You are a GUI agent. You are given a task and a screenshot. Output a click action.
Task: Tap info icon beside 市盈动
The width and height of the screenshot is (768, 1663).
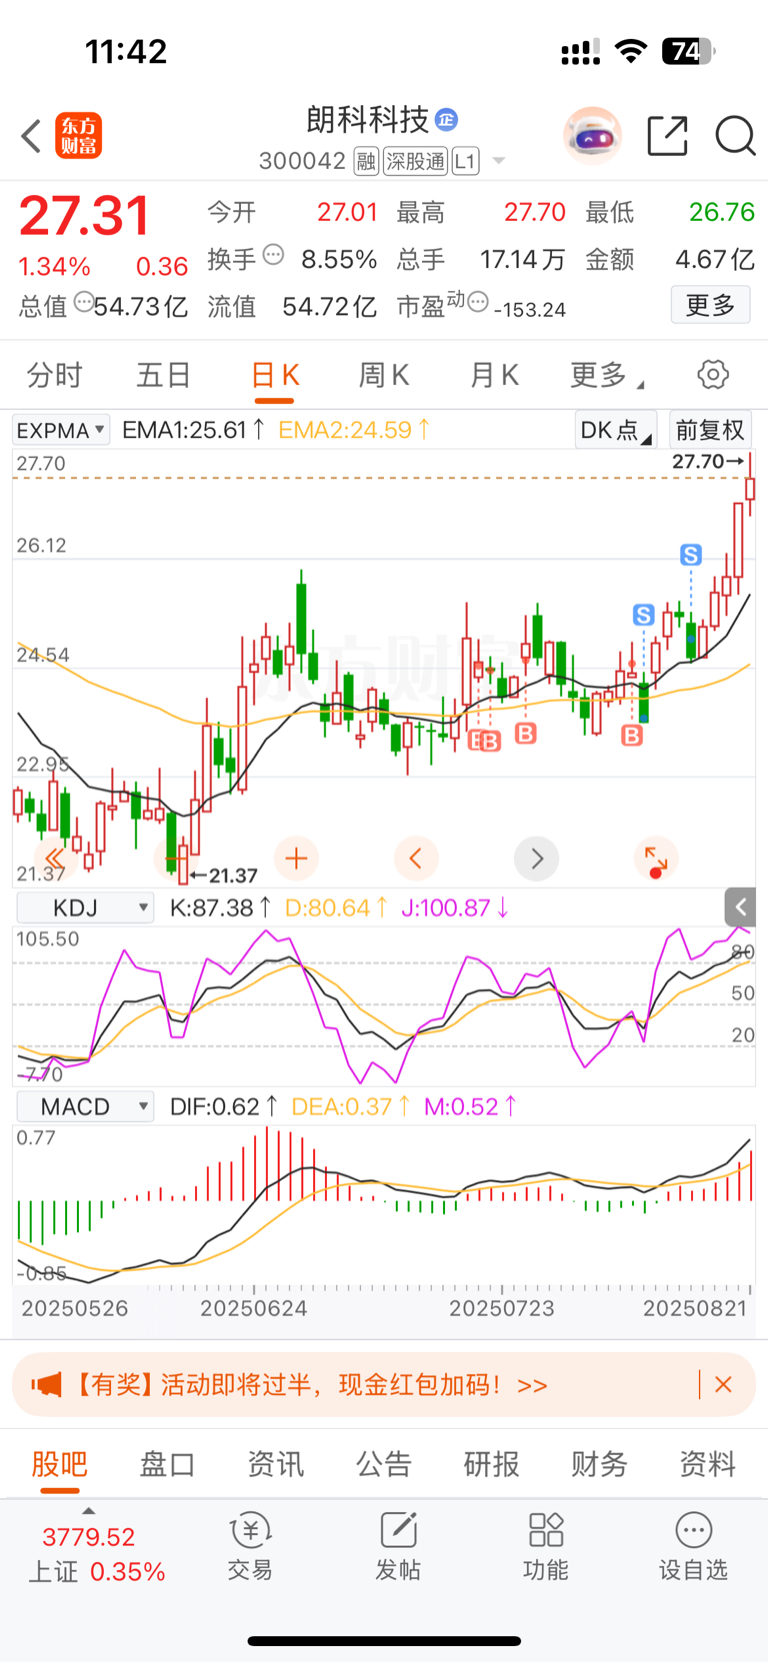click(478, 301)
